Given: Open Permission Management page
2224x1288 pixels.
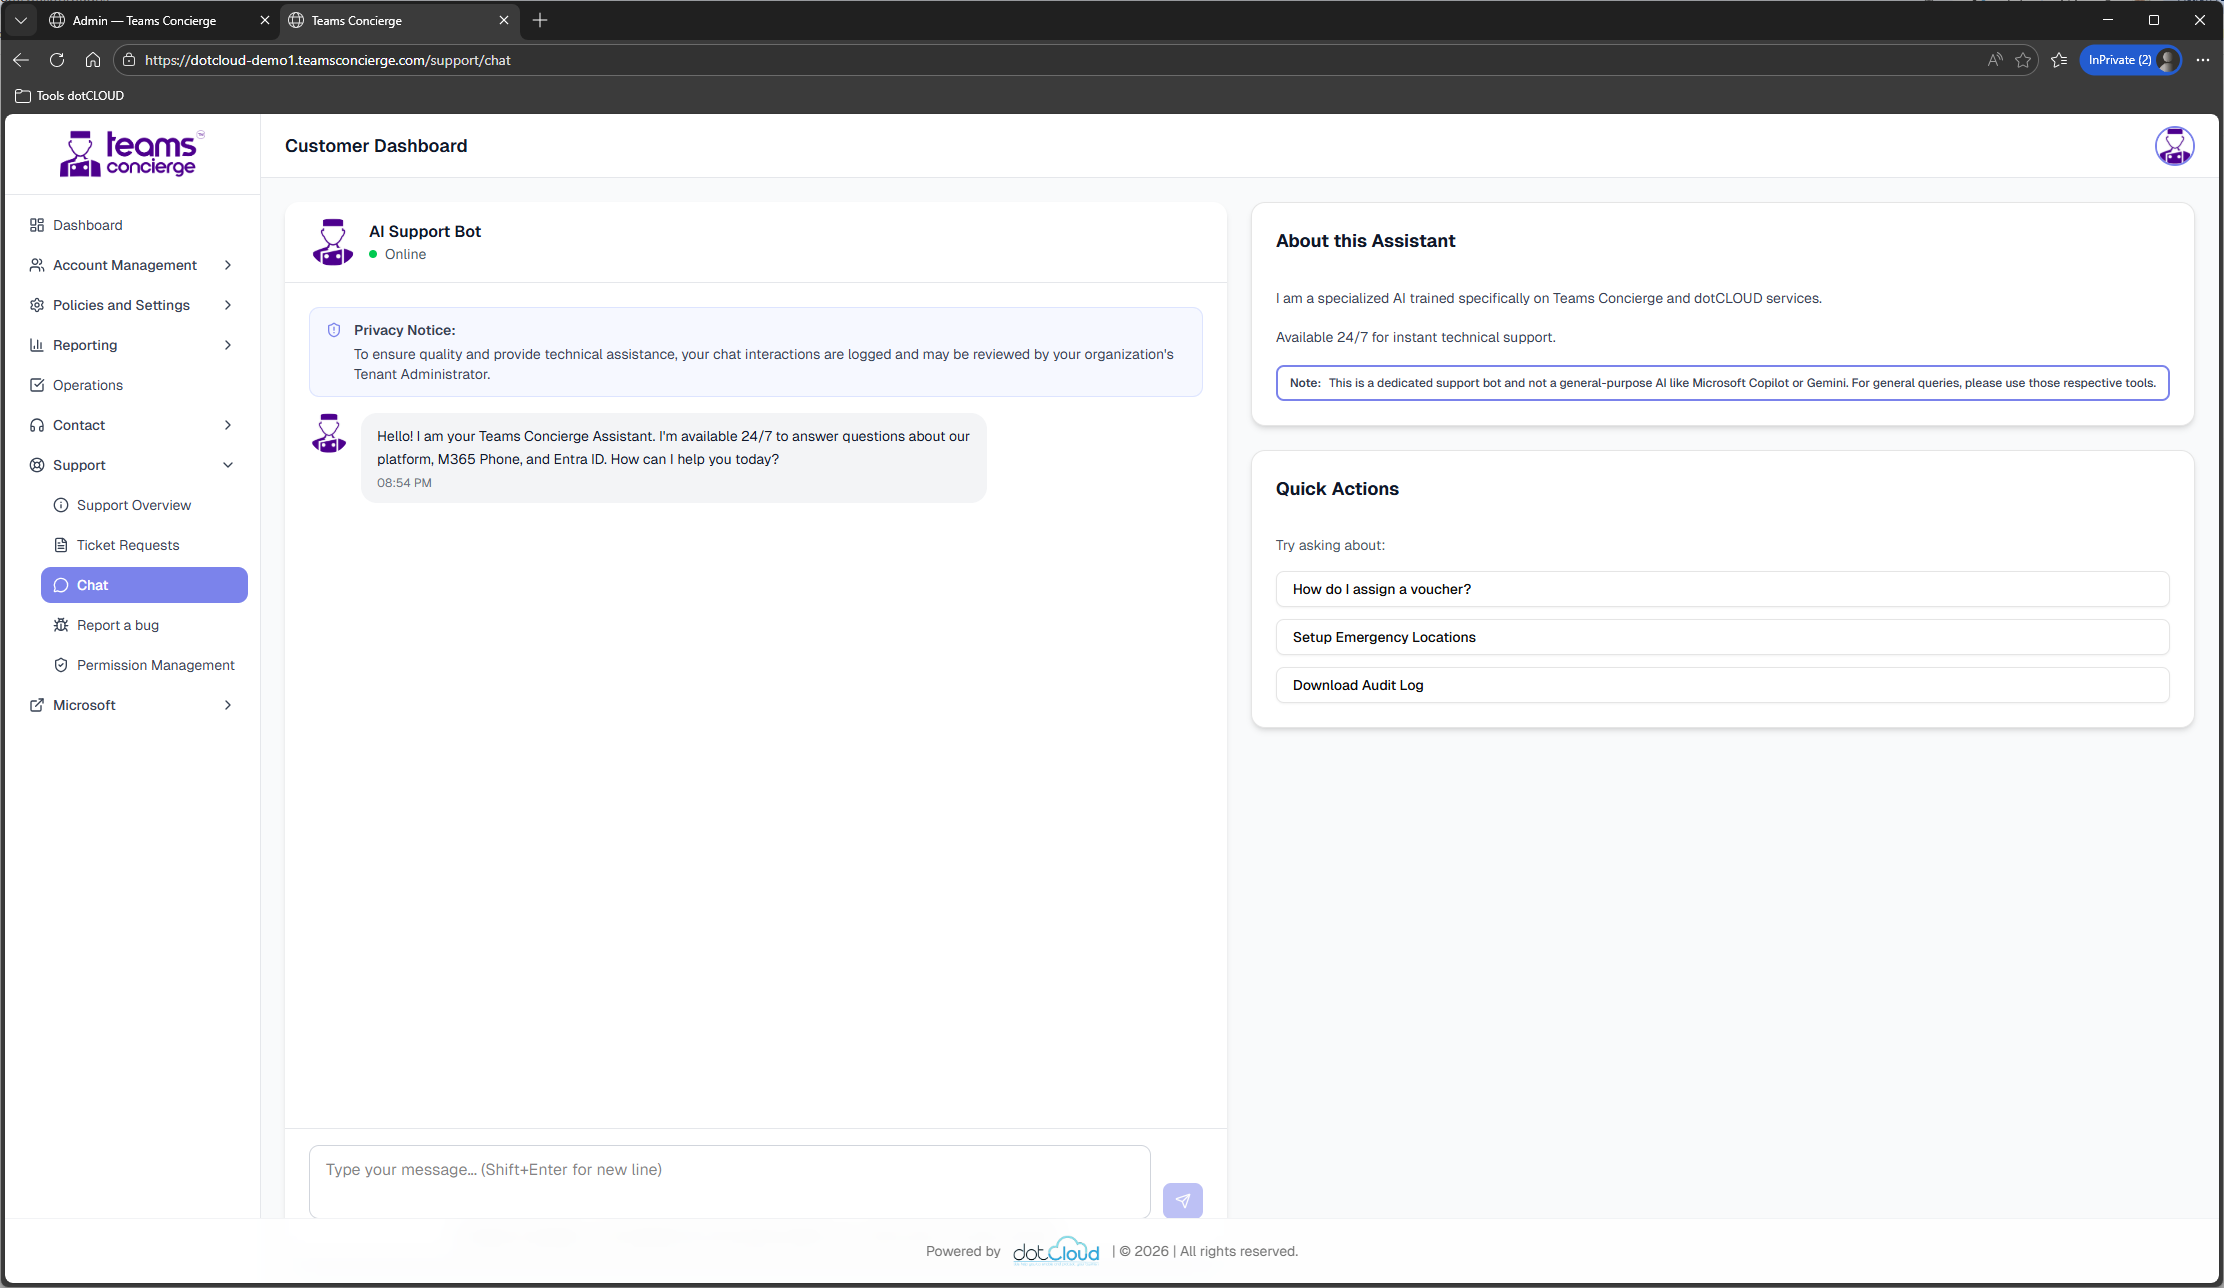Looking at the screenshot, I should [x=155, y=665].
